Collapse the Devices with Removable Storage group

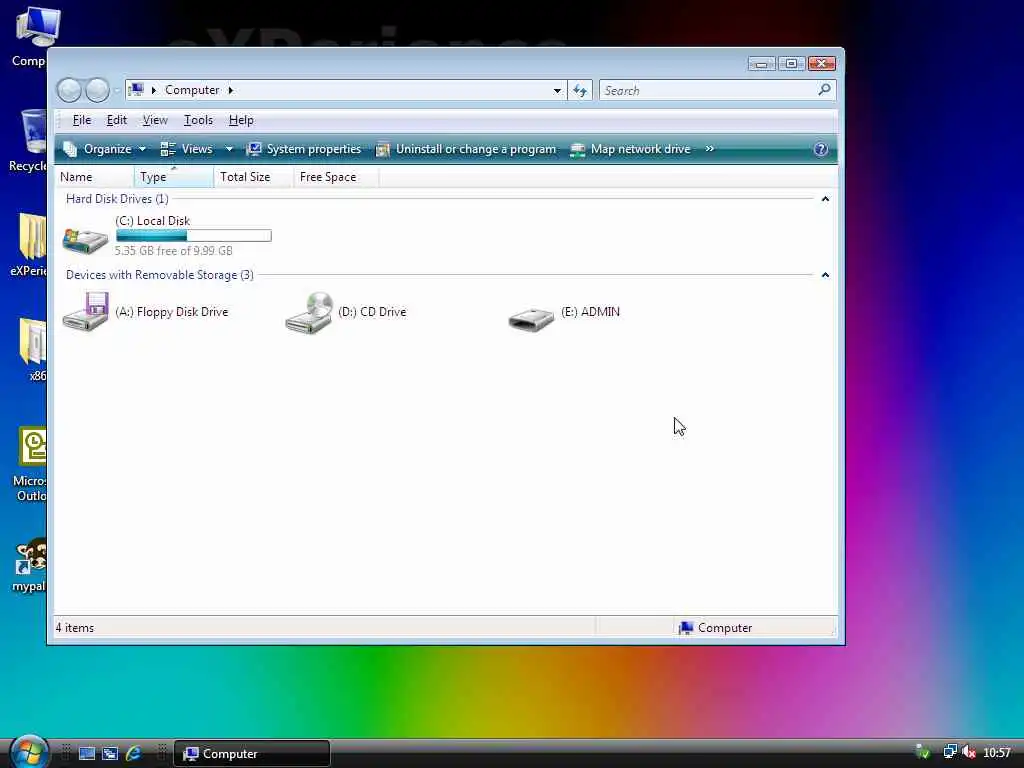click(825, 275)
